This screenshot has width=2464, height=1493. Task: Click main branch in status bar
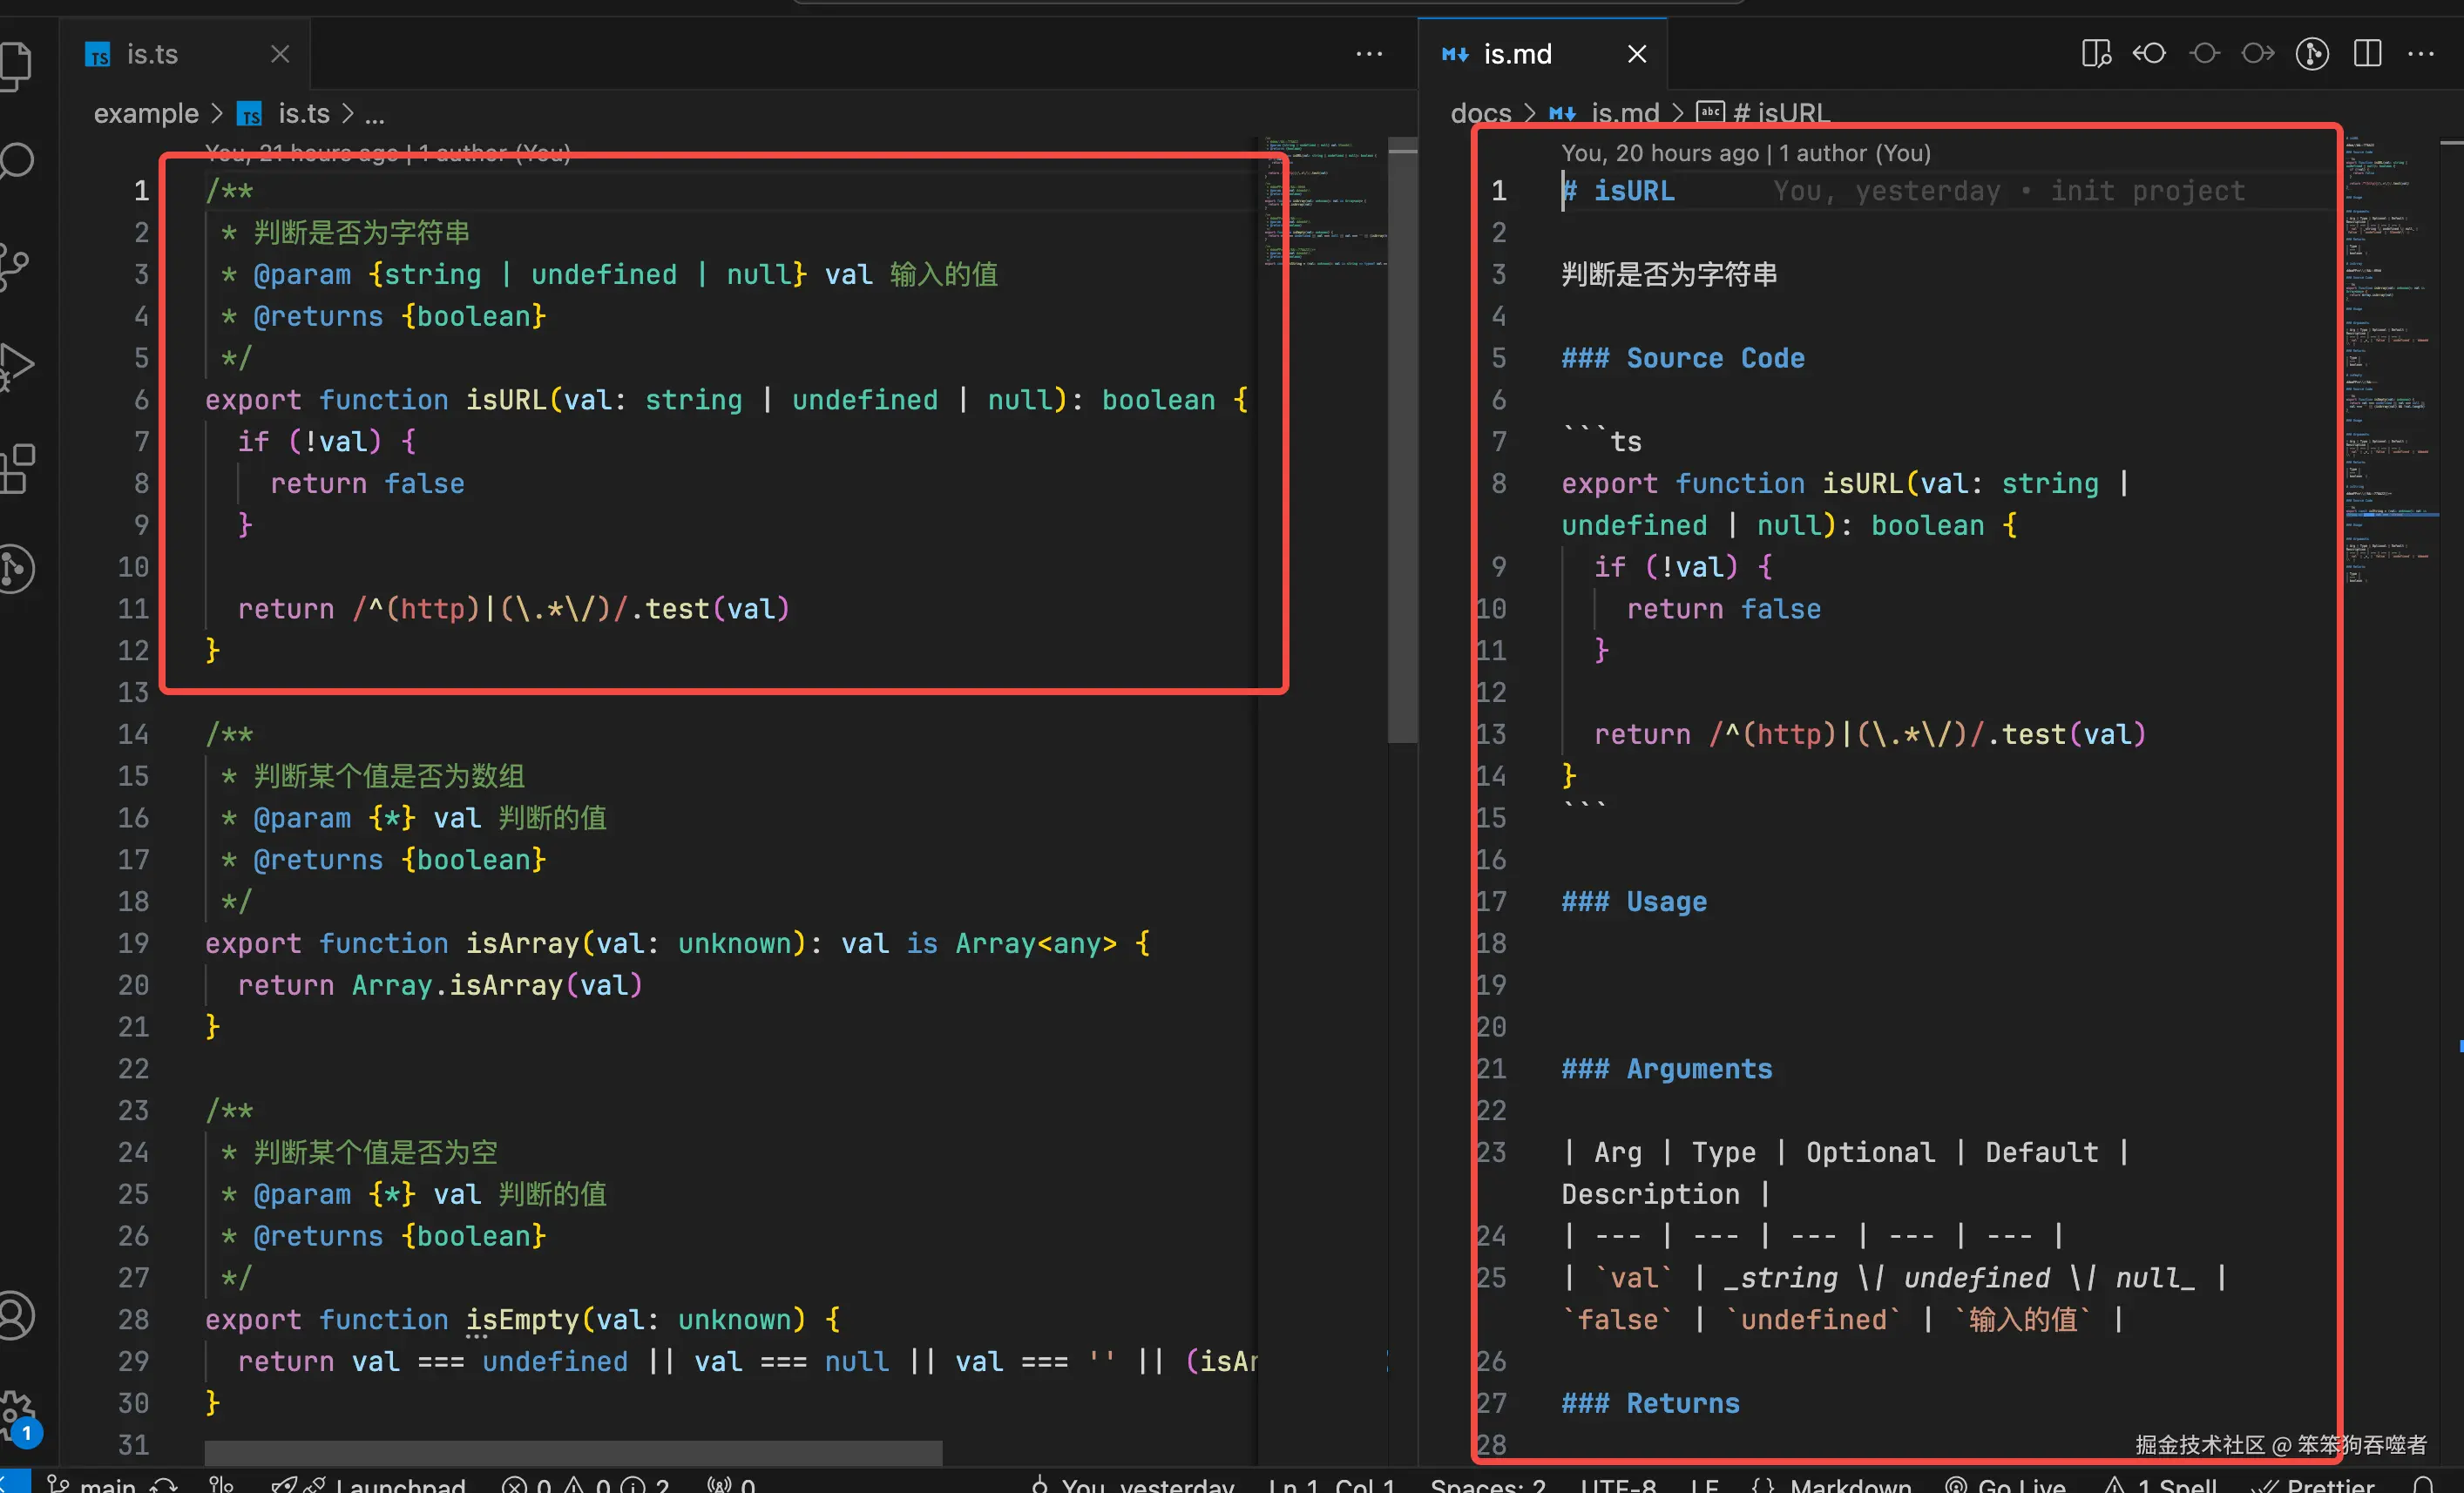tap(106, 1484)
